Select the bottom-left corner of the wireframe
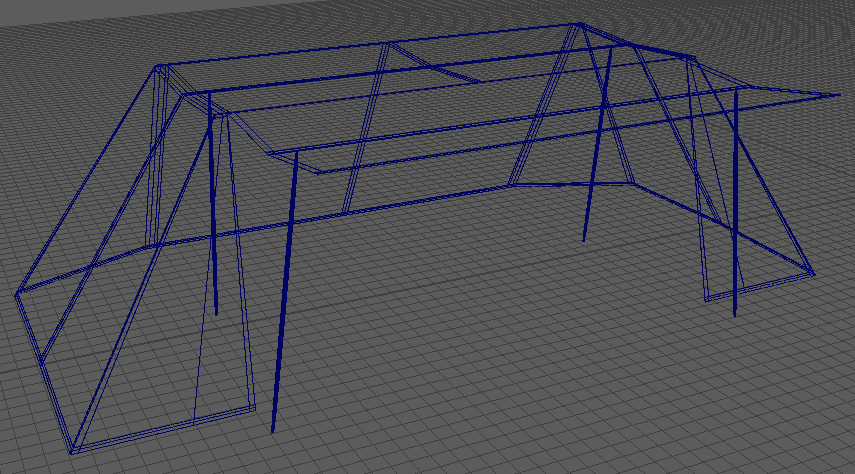Screen dimensions: 855x474 pos(71,451)
